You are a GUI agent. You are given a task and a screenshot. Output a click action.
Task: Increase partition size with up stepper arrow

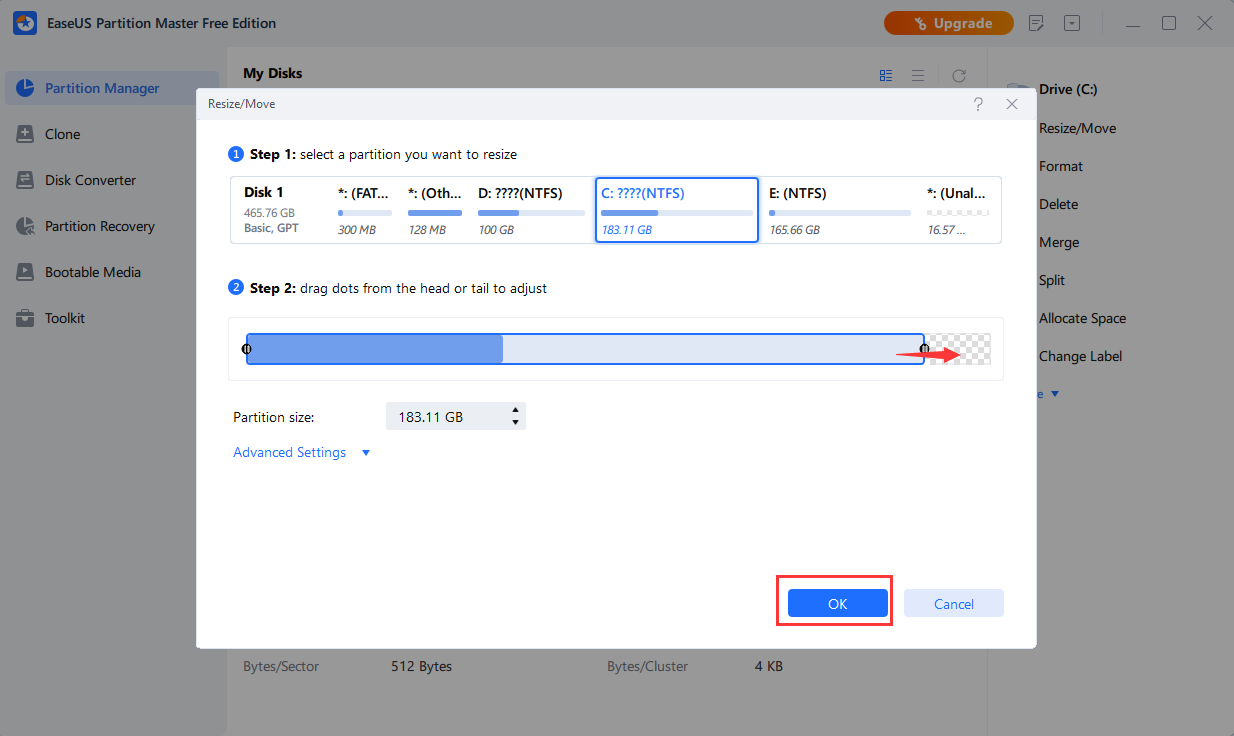click(x=515, y=410)
